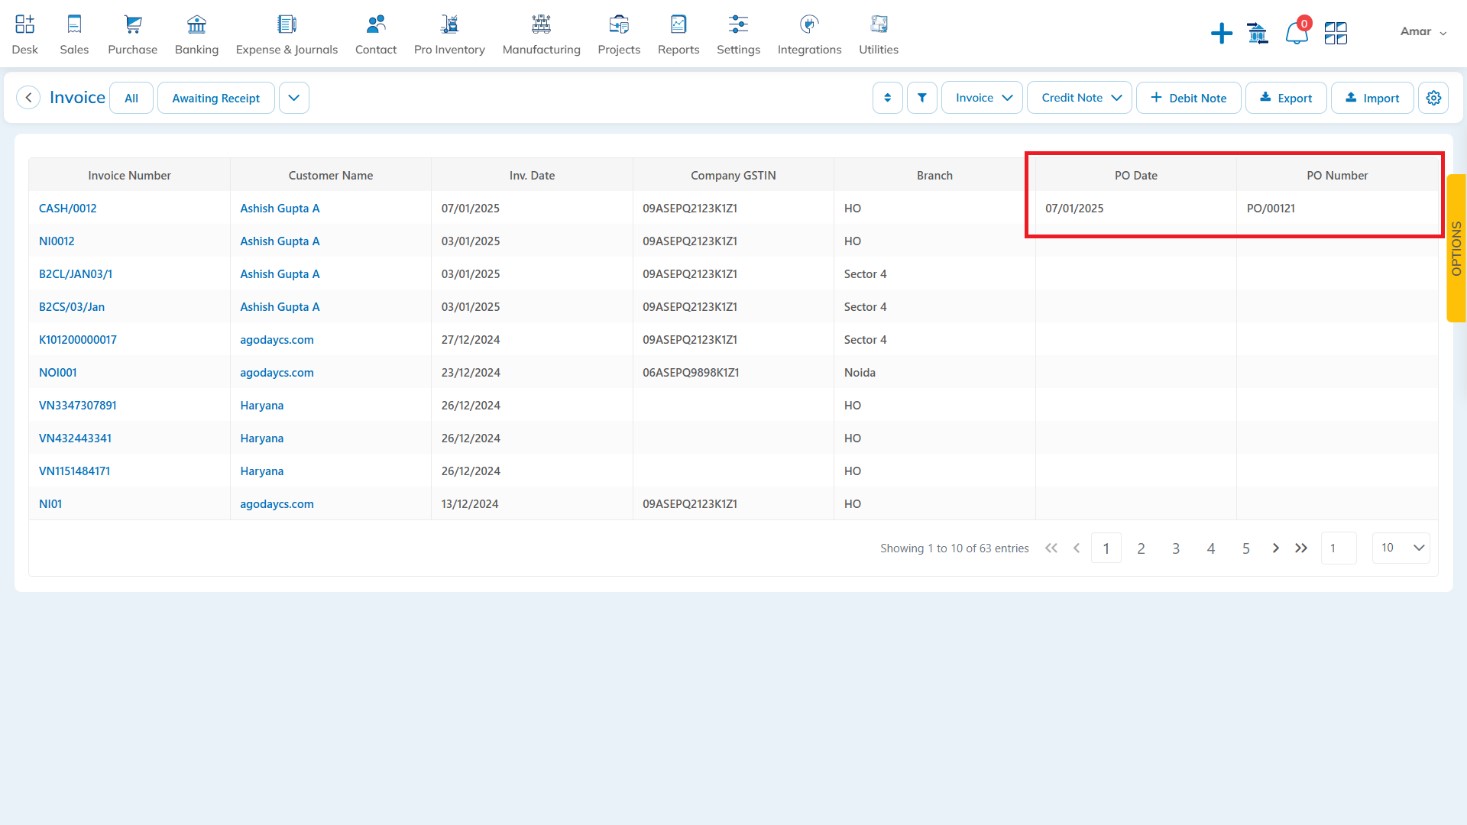1467x825 pixels.
Task: Click the PO Number column header
Action: (1337, 175)
